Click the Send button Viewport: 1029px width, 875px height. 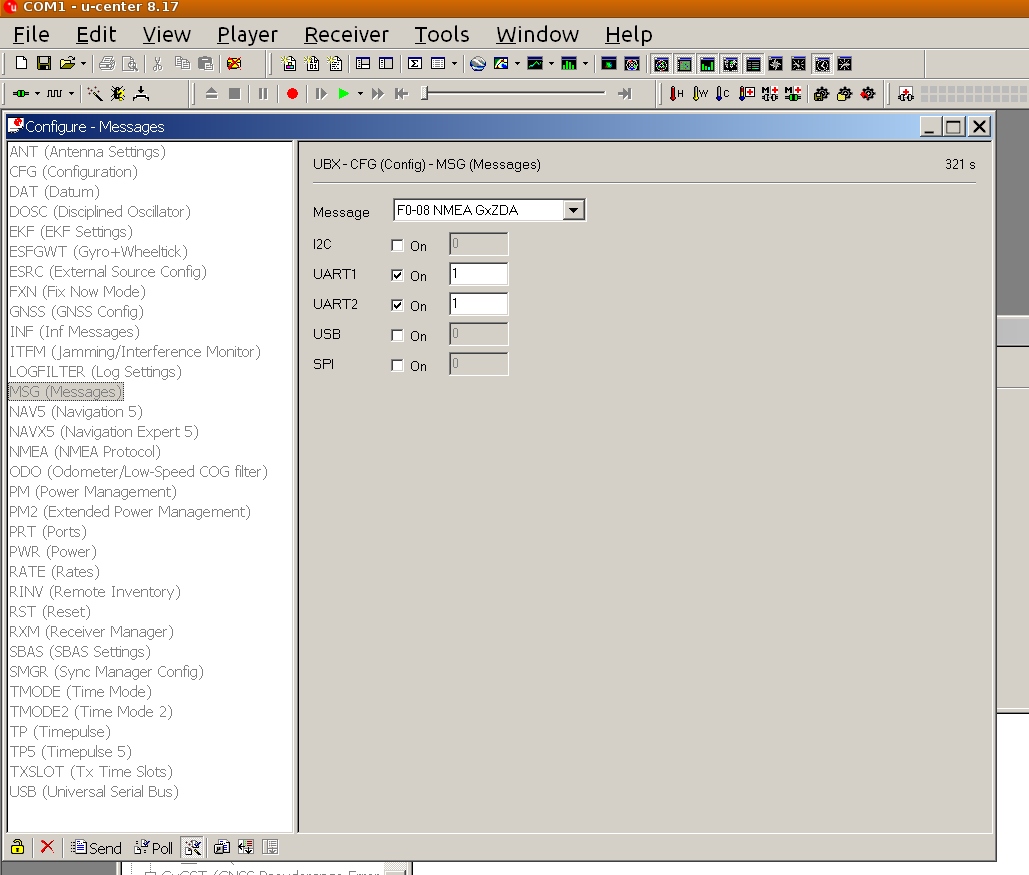pyautogui.click(x=96, y=847)
